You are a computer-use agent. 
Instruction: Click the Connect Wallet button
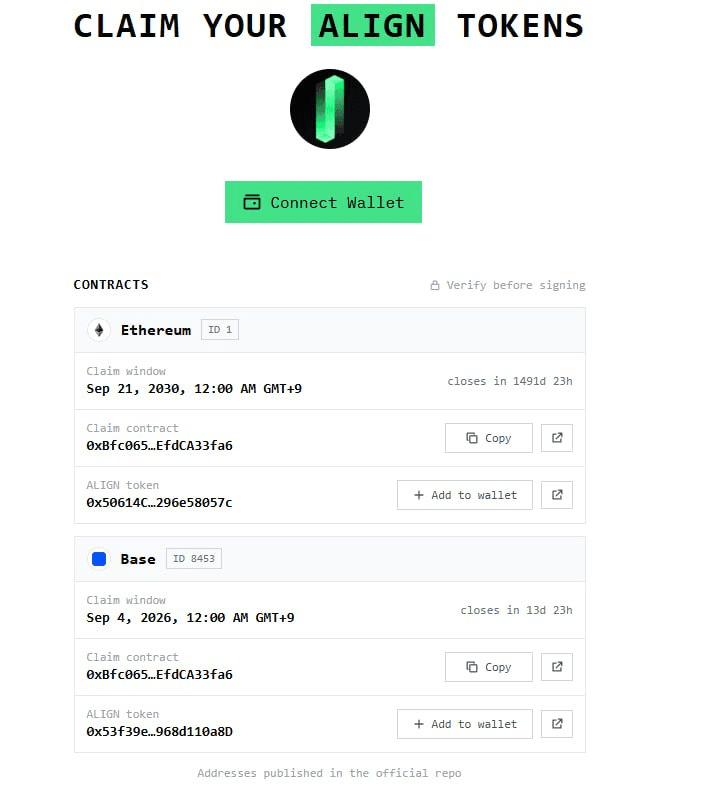[323, 202]
